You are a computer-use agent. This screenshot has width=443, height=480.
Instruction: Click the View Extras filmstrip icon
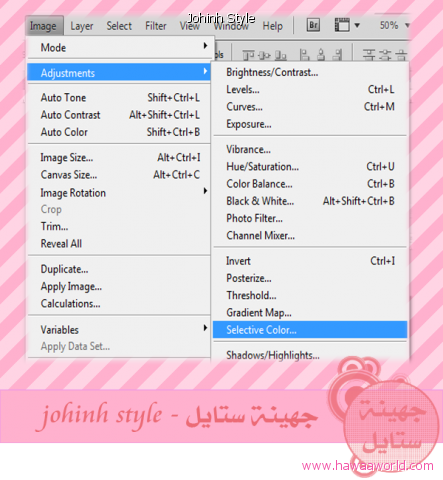click(342, 25)
